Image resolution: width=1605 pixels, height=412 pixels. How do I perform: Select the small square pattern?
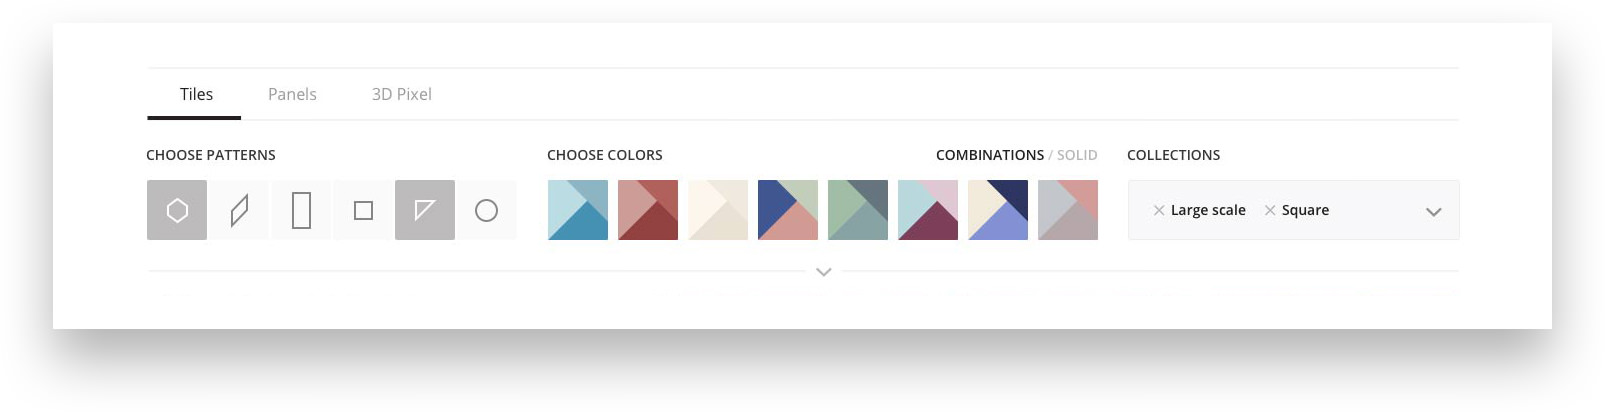pos(363,210)
